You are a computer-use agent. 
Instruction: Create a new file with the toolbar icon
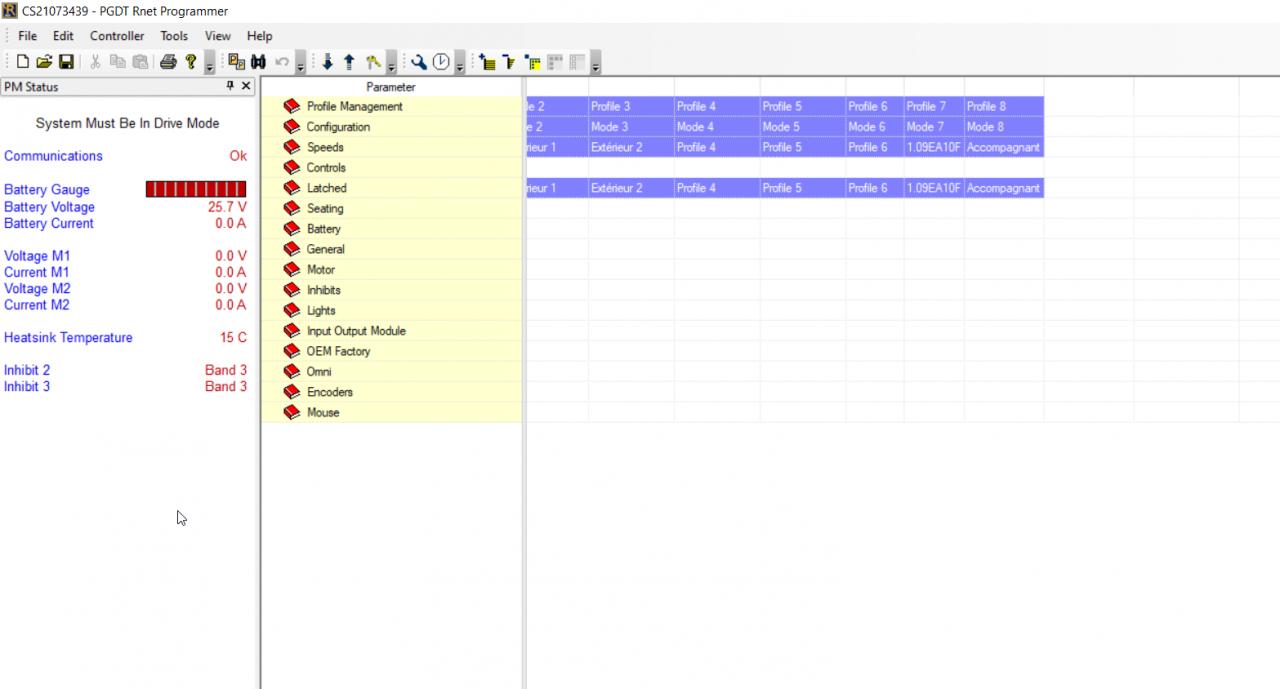coord(22,62)
